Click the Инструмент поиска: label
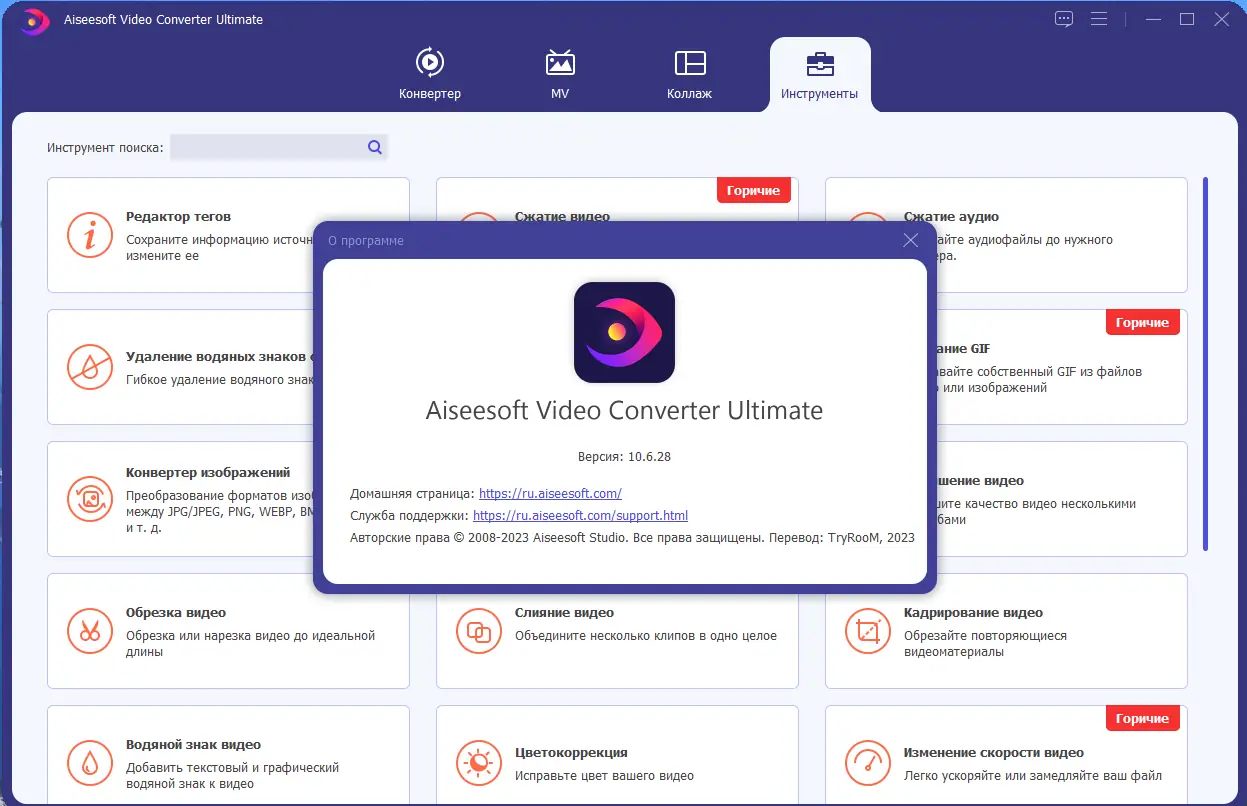 click(105, 147)
